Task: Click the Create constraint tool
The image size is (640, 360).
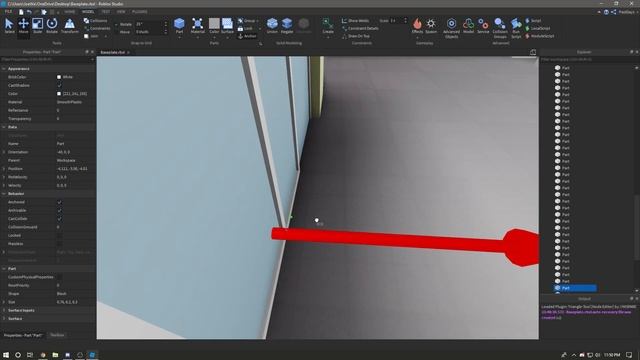Action: tap(328, 26)
